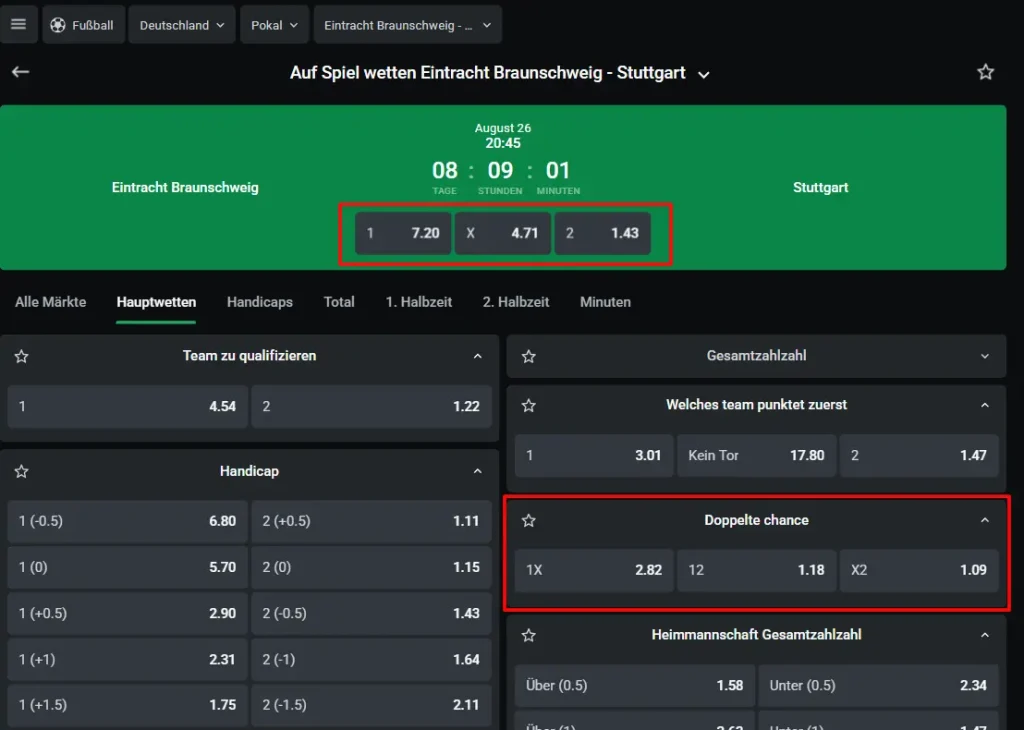Collapse Heimmannschaft Gesamtzahlzahl section
This screenshot has width=1024, height=730.
(x=985, y=635)
